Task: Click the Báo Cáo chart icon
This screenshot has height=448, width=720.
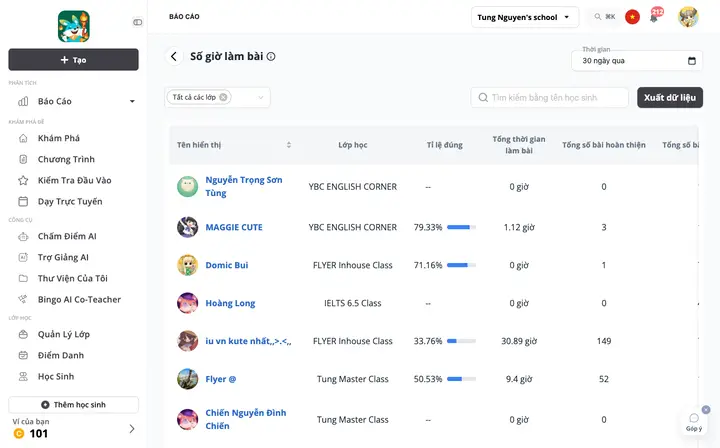Action: [23, 101]
